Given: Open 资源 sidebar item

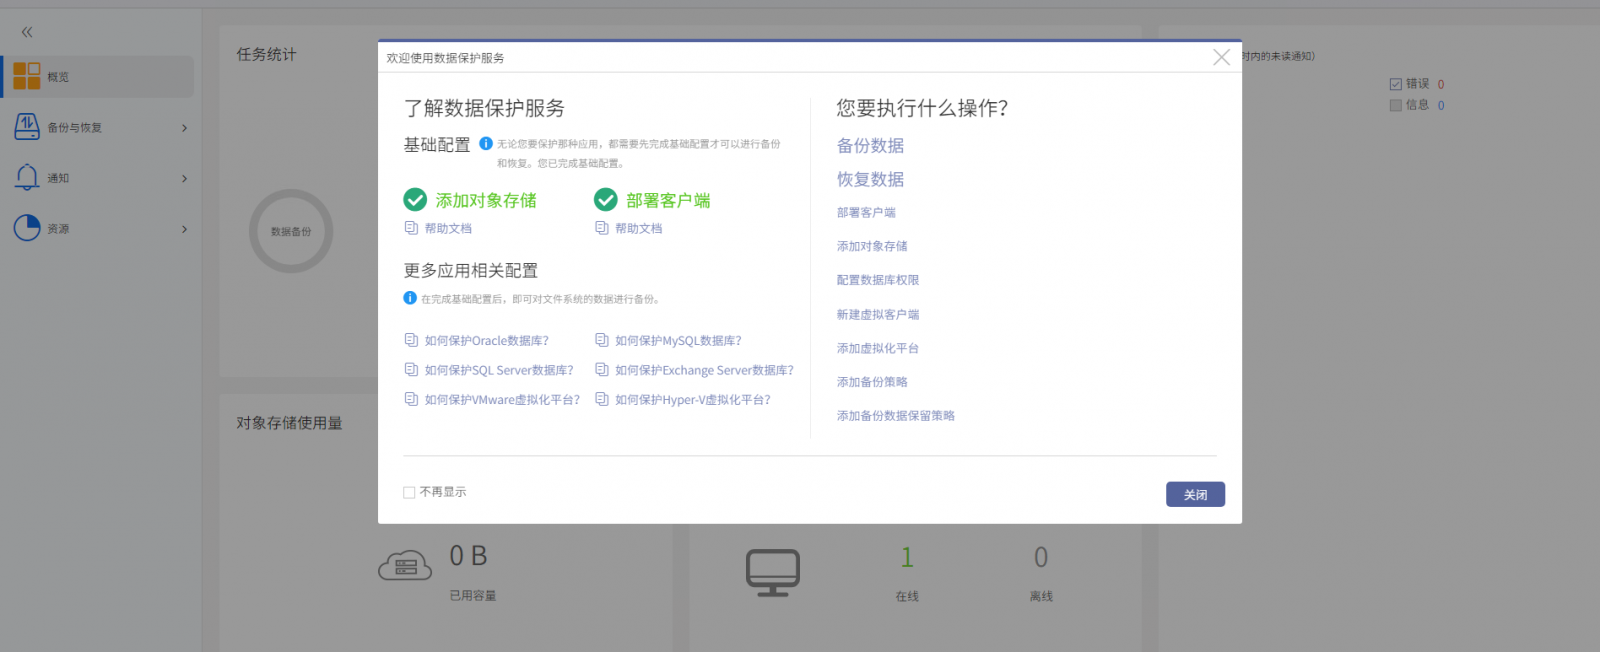Looking at the screenshot, I should (x=98, y=228).
